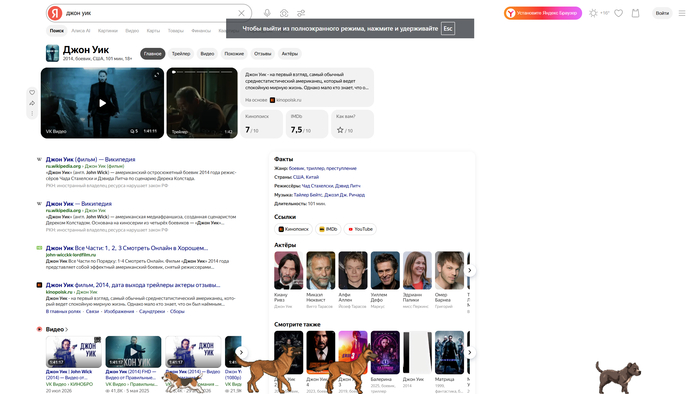Open the kinopoisk.ru Джон Уик фильм result

133,285
